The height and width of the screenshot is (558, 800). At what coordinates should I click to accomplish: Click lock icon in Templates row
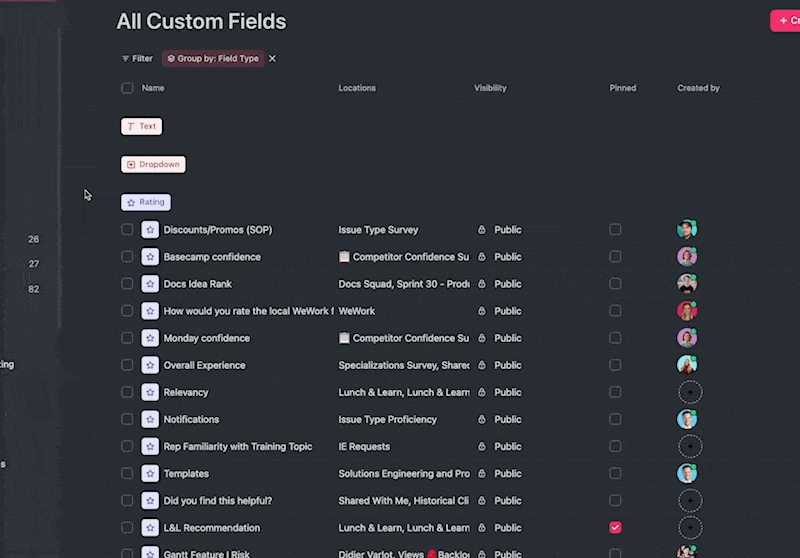pyautogui.click(x=482, y=473)
